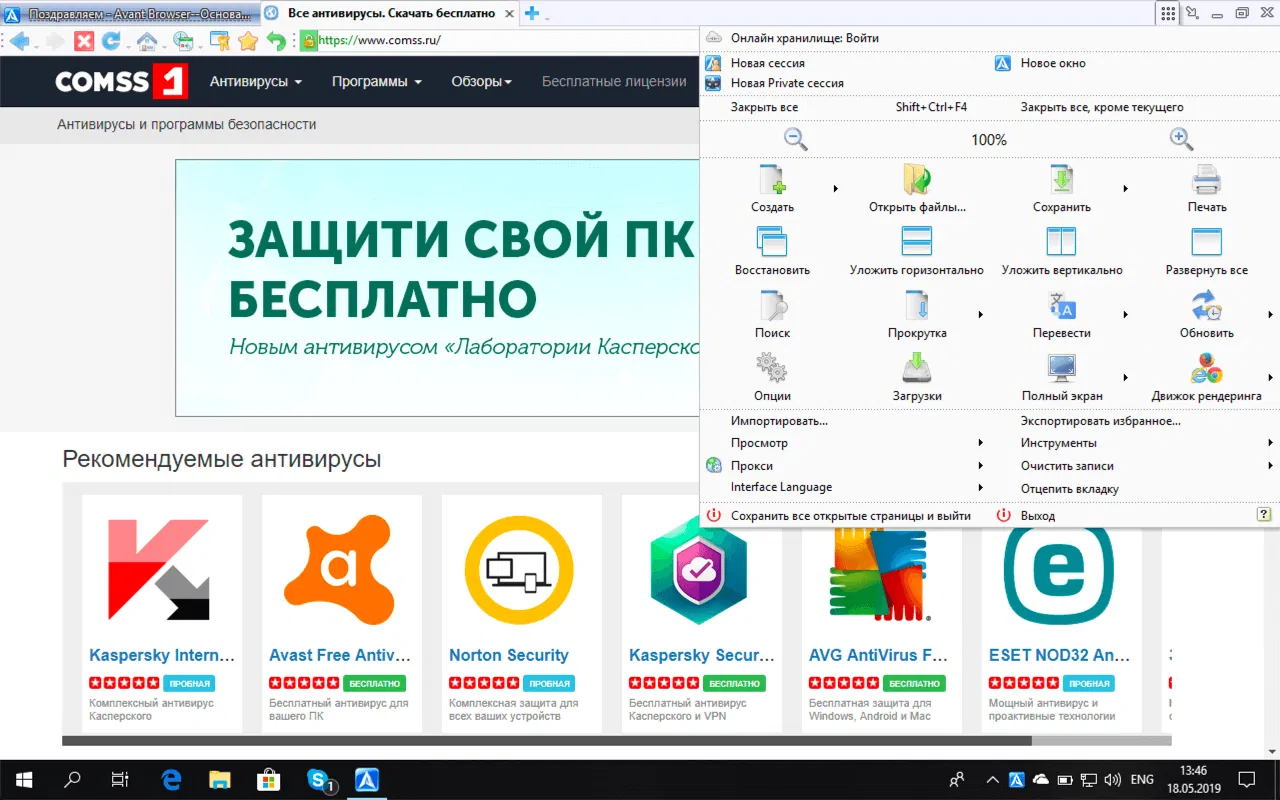Open the Поиск icon in the menu
Image resolution: width=1280 pixels, height=800 pixels.
pos(772,305)
